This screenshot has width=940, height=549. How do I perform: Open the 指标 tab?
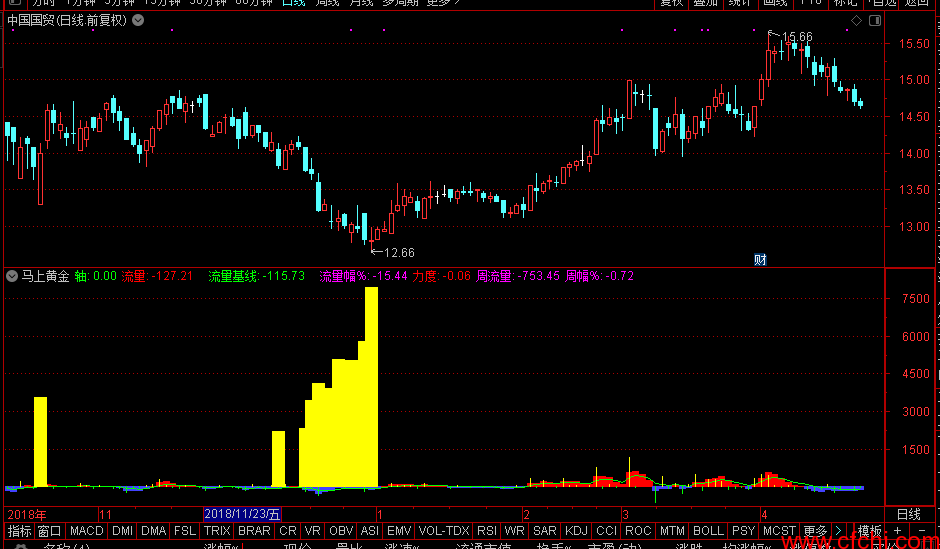[19, 530]
